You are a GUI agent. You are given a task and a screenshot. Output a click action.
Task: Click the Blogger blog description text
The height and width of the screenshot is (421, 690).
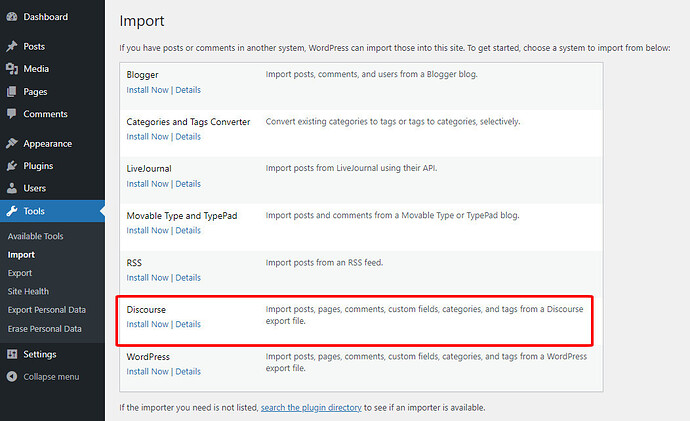[x=371, y=74]
